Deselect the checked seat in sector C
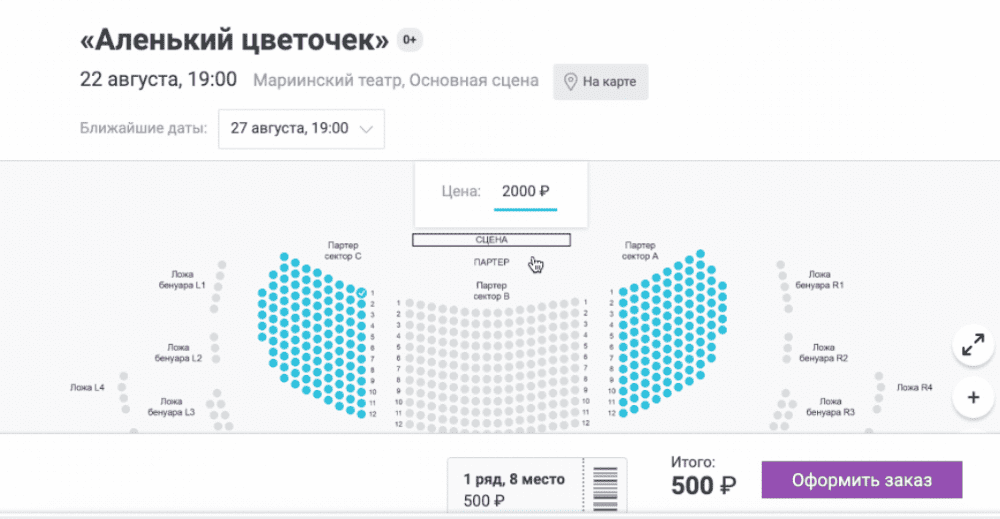Screen dimensions: 1000x519 [362, 293]
